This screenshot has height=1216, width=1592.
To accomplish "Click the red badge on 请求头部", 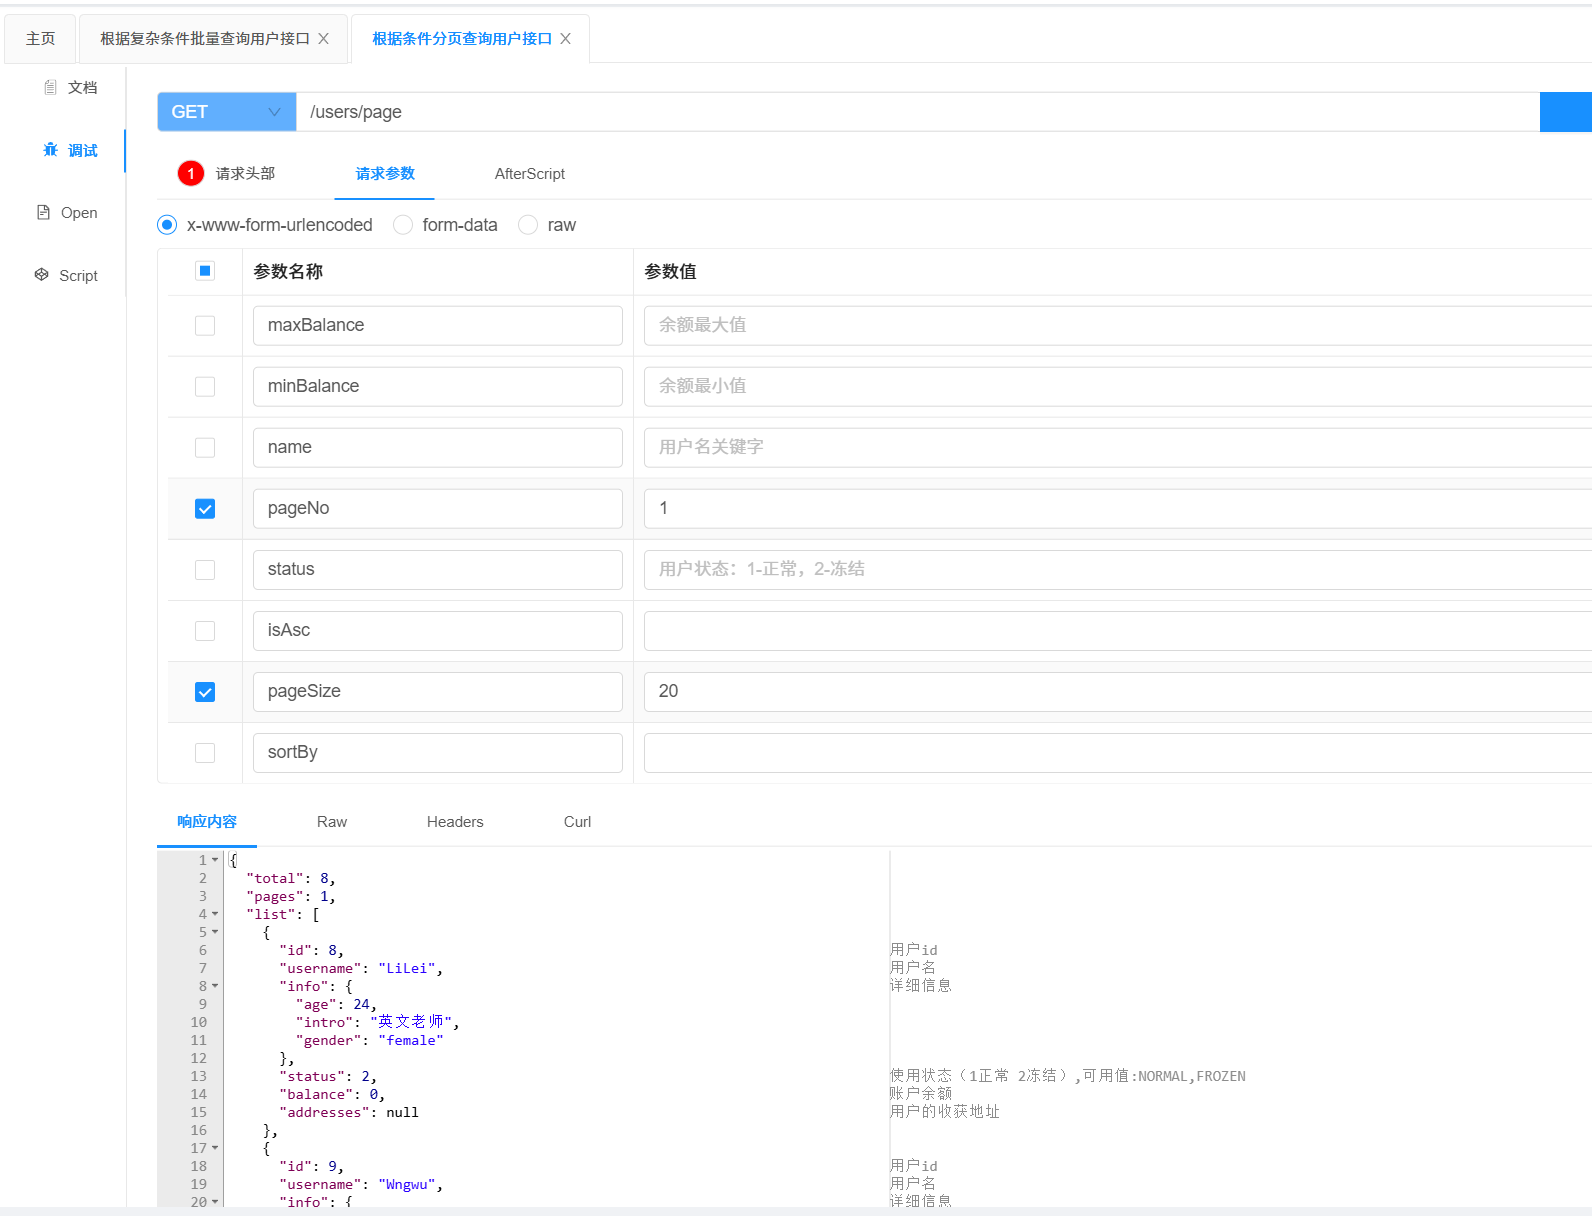I will 191,173.
